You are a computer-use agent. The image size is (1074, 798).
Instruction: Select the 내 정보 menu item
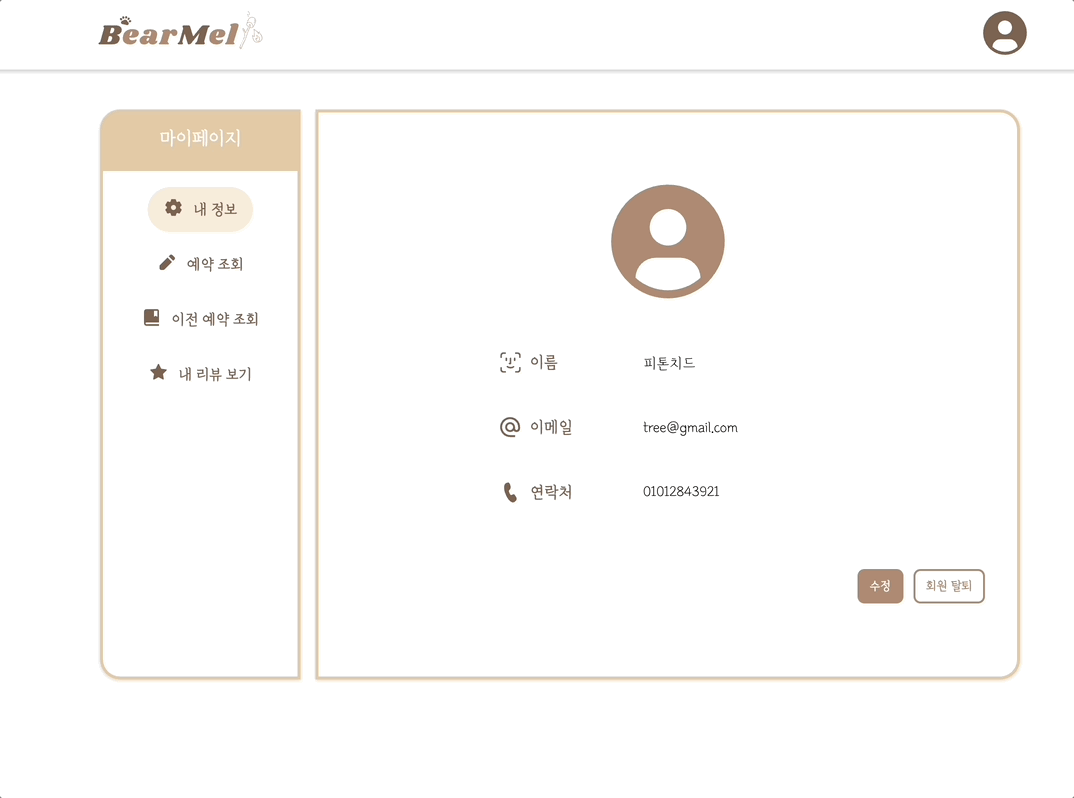200,209
